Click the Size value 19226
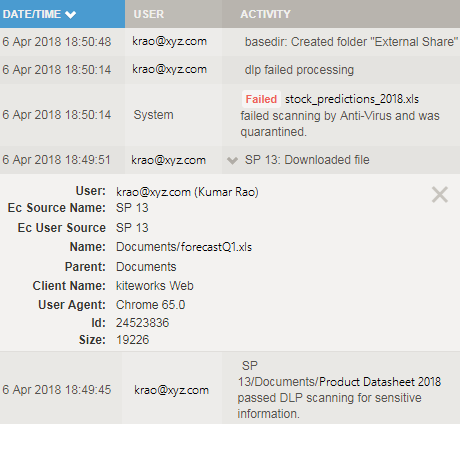The image size is (460, 460). (132, 340)
